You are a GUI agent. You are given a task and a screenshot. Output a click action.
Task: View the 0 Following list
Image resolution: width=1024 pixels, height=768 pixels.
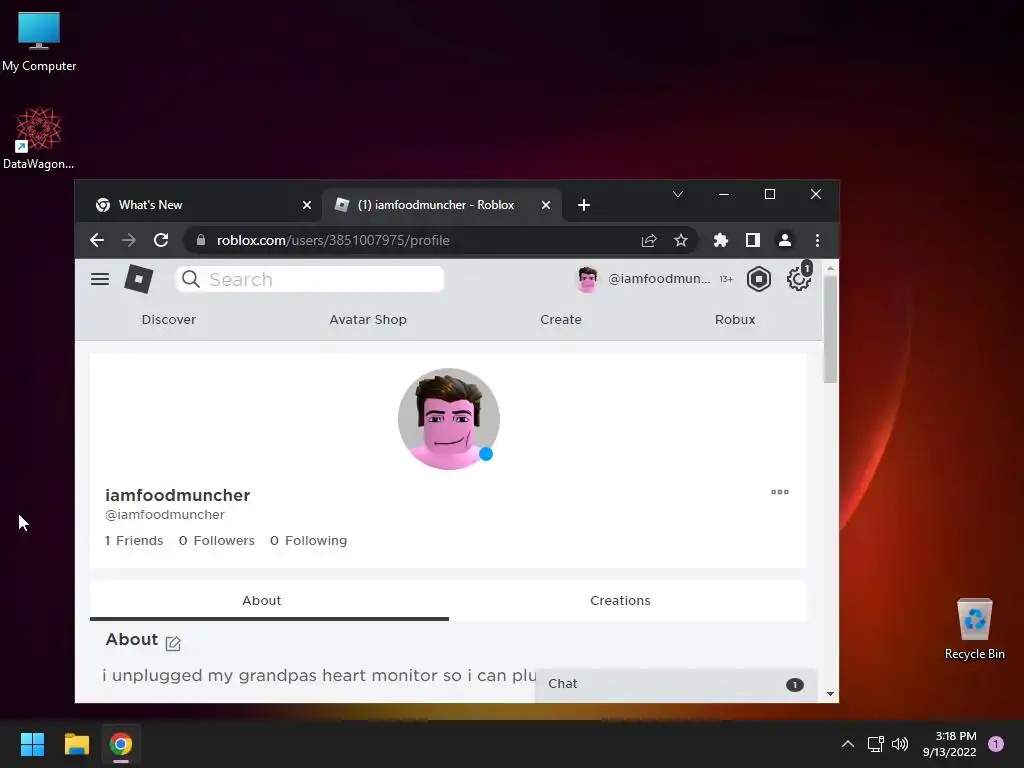(308, 541)
